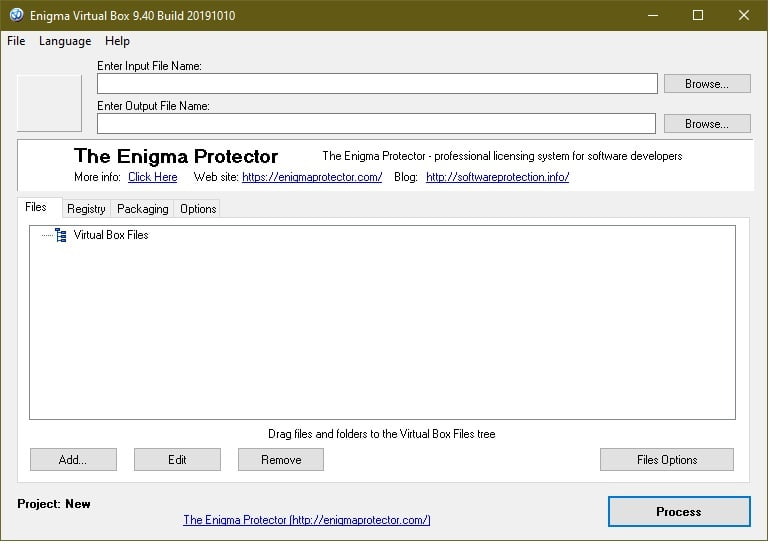The width and height of the screenshot is (770, 544).
Task: Focus the Enter Output File Name field
Action: coord(376,123)
